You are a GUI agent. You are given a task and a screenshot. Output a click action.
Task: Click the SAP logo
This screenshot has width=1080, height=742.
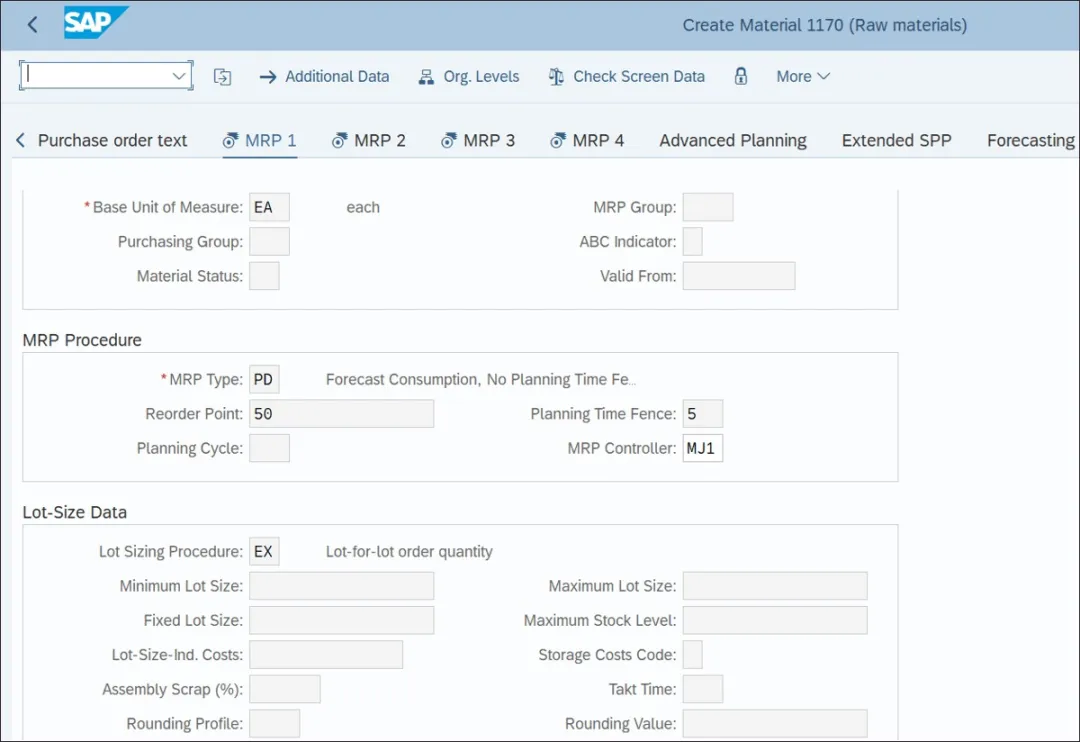point(95,23)
